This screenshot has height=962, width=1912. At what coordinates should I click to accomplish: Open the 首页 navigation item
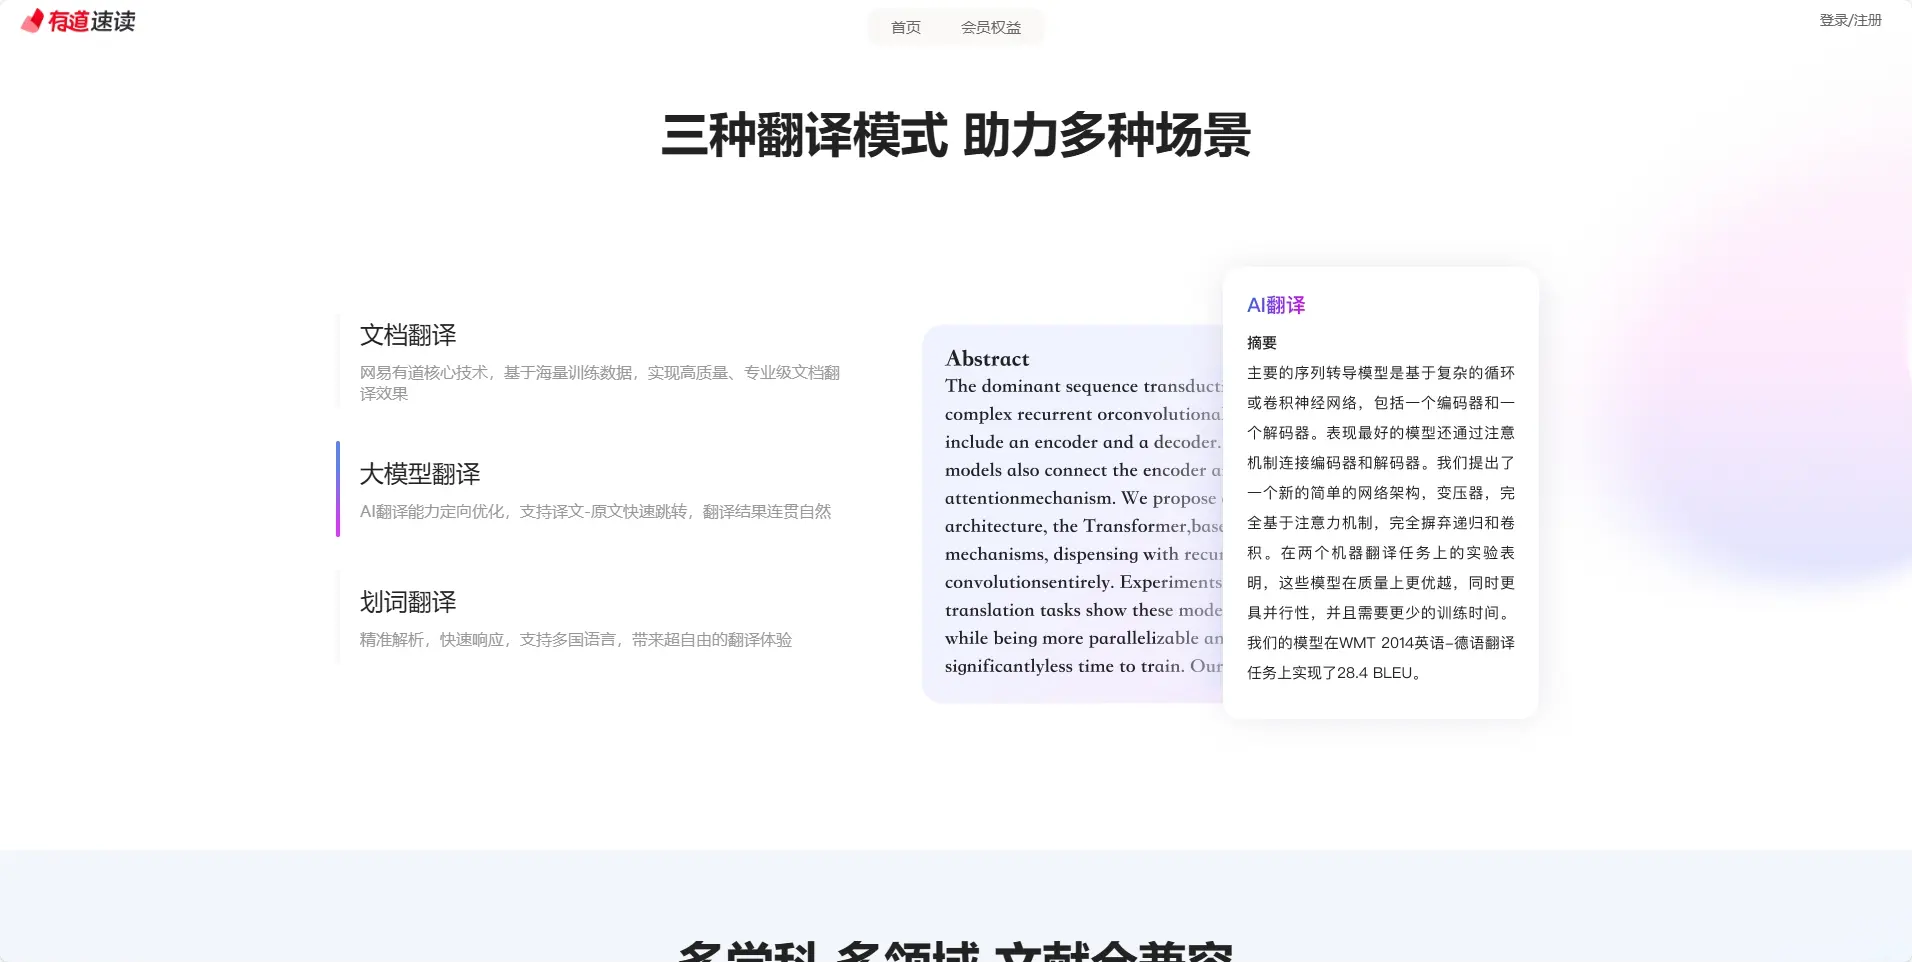[x=905, y=27]
